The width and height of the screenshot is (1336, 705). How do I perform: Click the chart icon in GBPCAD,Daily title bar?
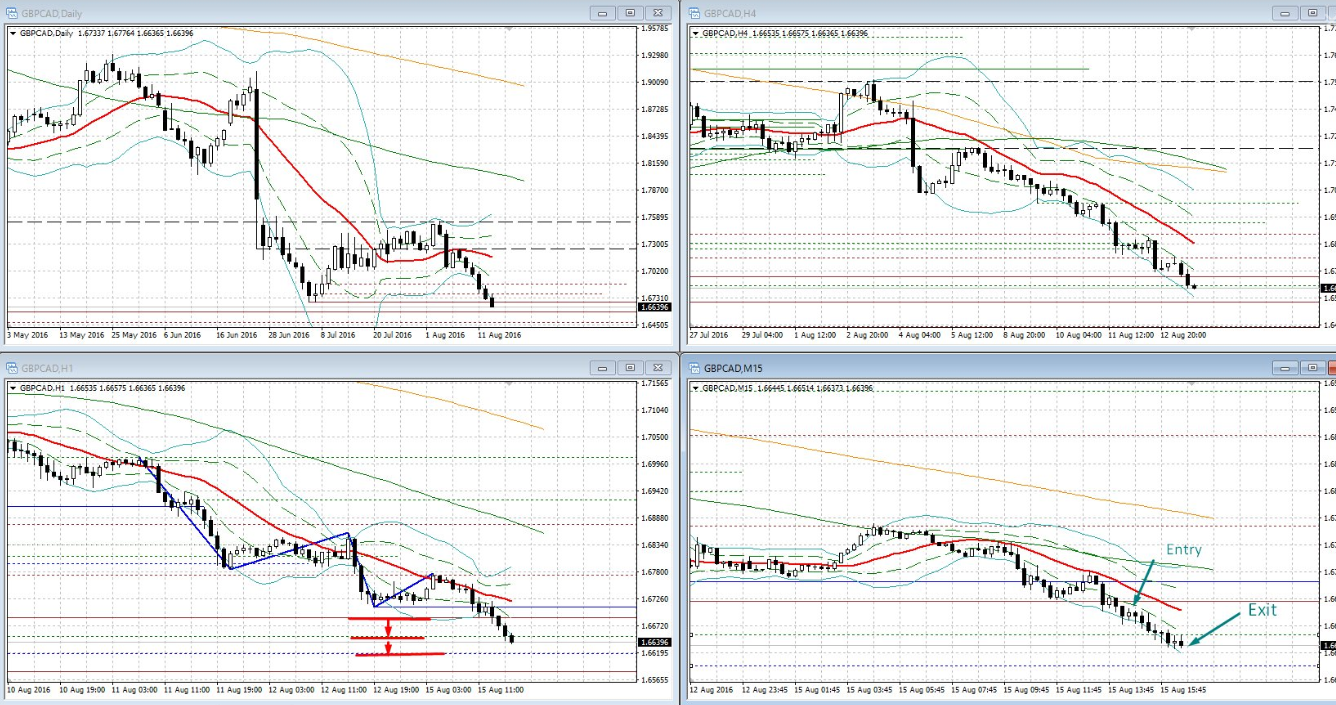[12, 13]
